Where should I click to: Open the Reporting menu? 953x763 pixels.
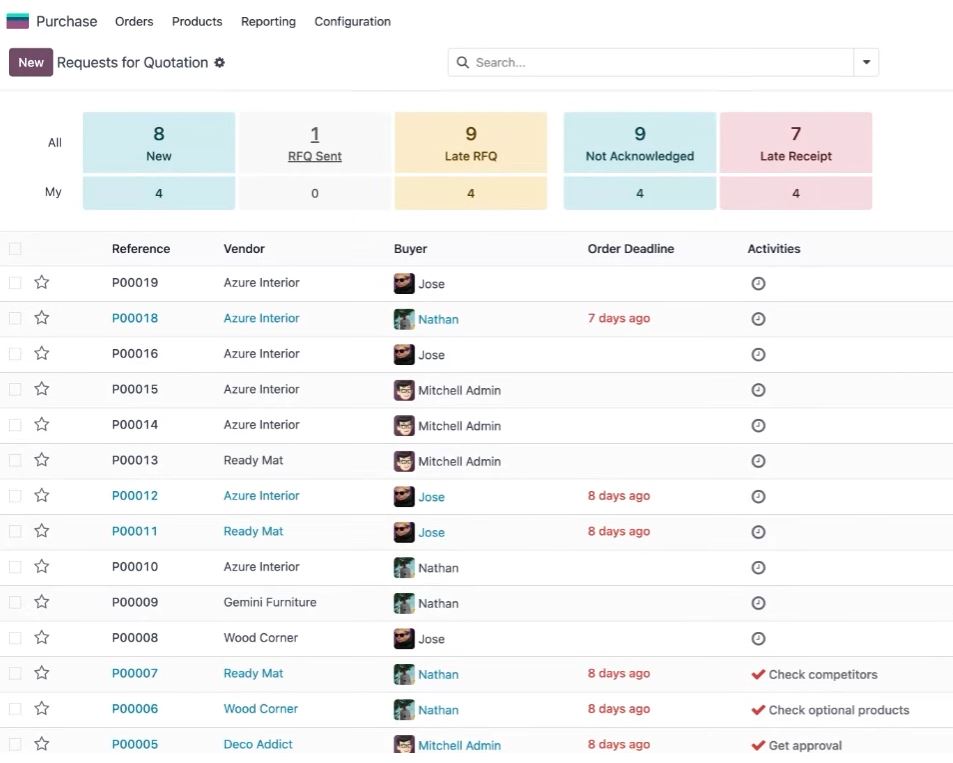(268, 21)
